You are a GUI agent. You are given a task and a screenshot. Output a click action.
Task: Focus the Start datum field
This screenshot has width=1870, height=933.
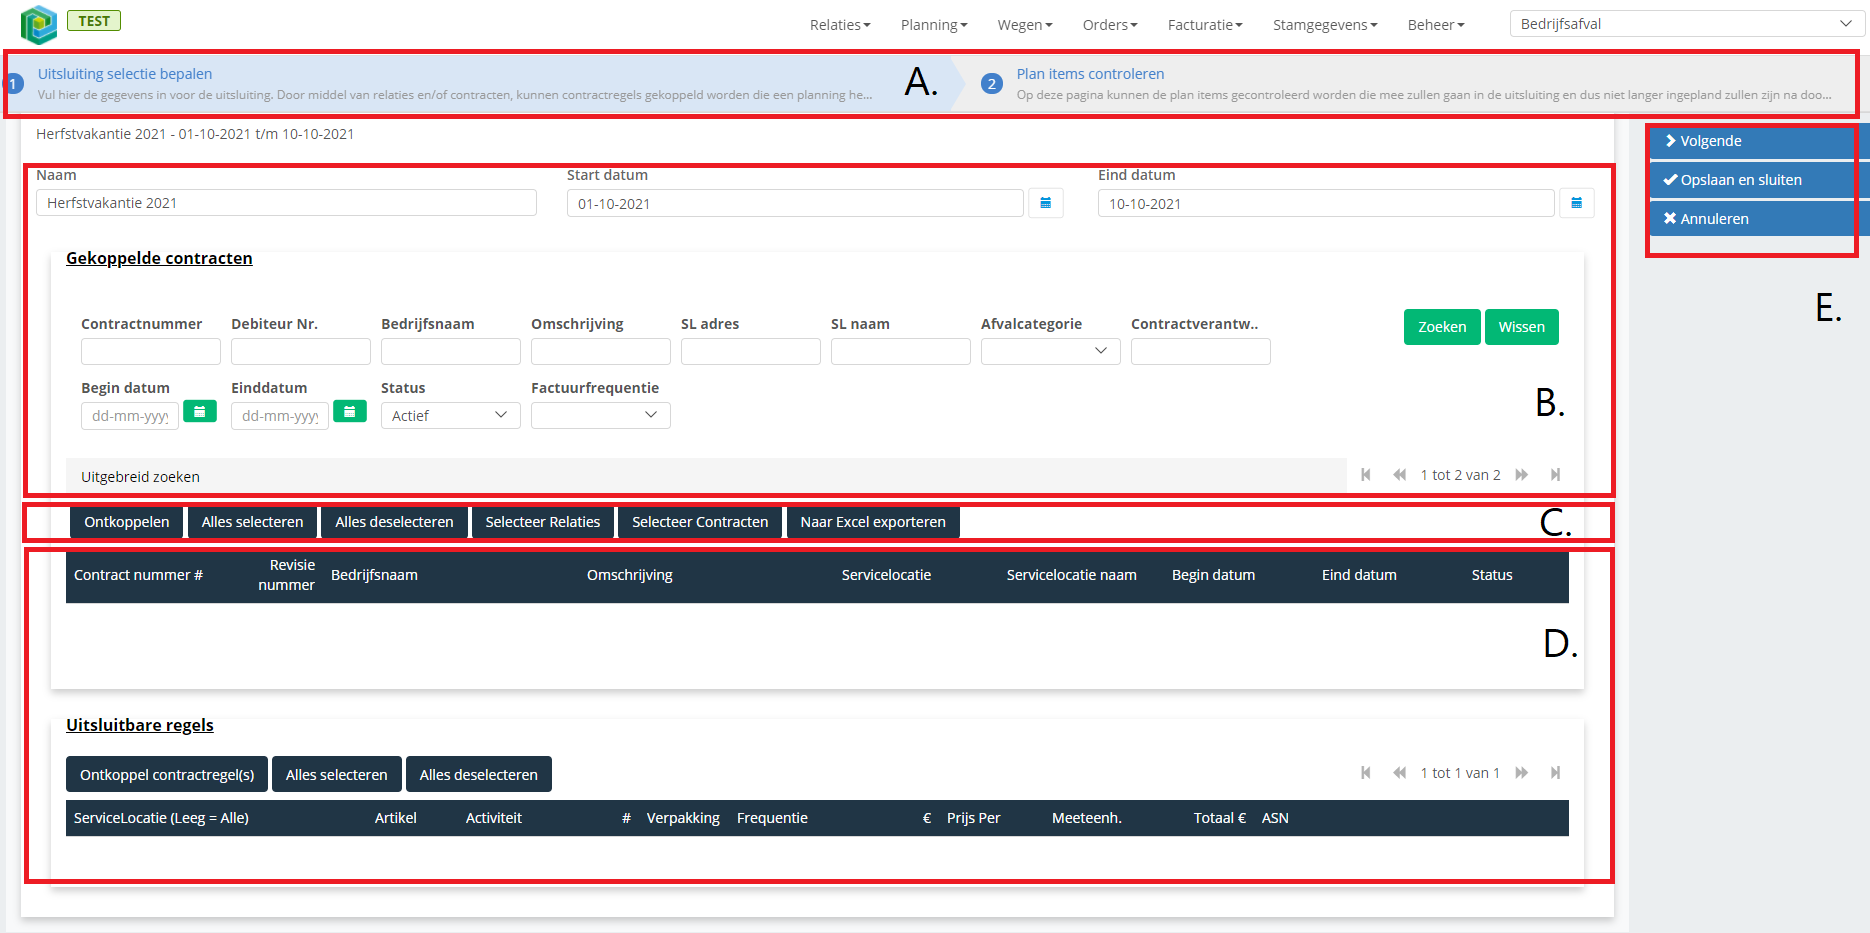[795, 203]
